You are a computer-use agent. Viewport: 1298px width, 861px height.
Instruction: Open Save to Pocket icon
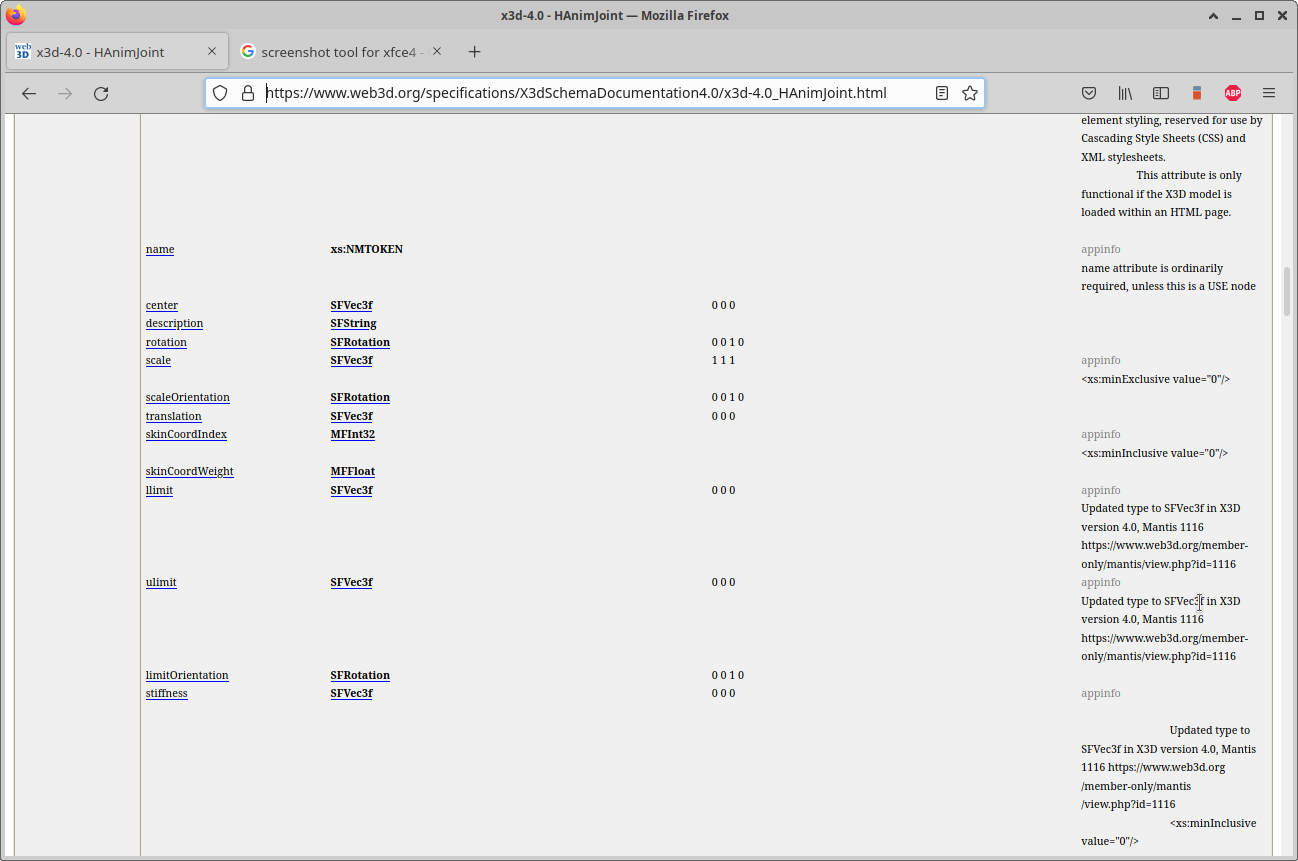[1089, 93]
